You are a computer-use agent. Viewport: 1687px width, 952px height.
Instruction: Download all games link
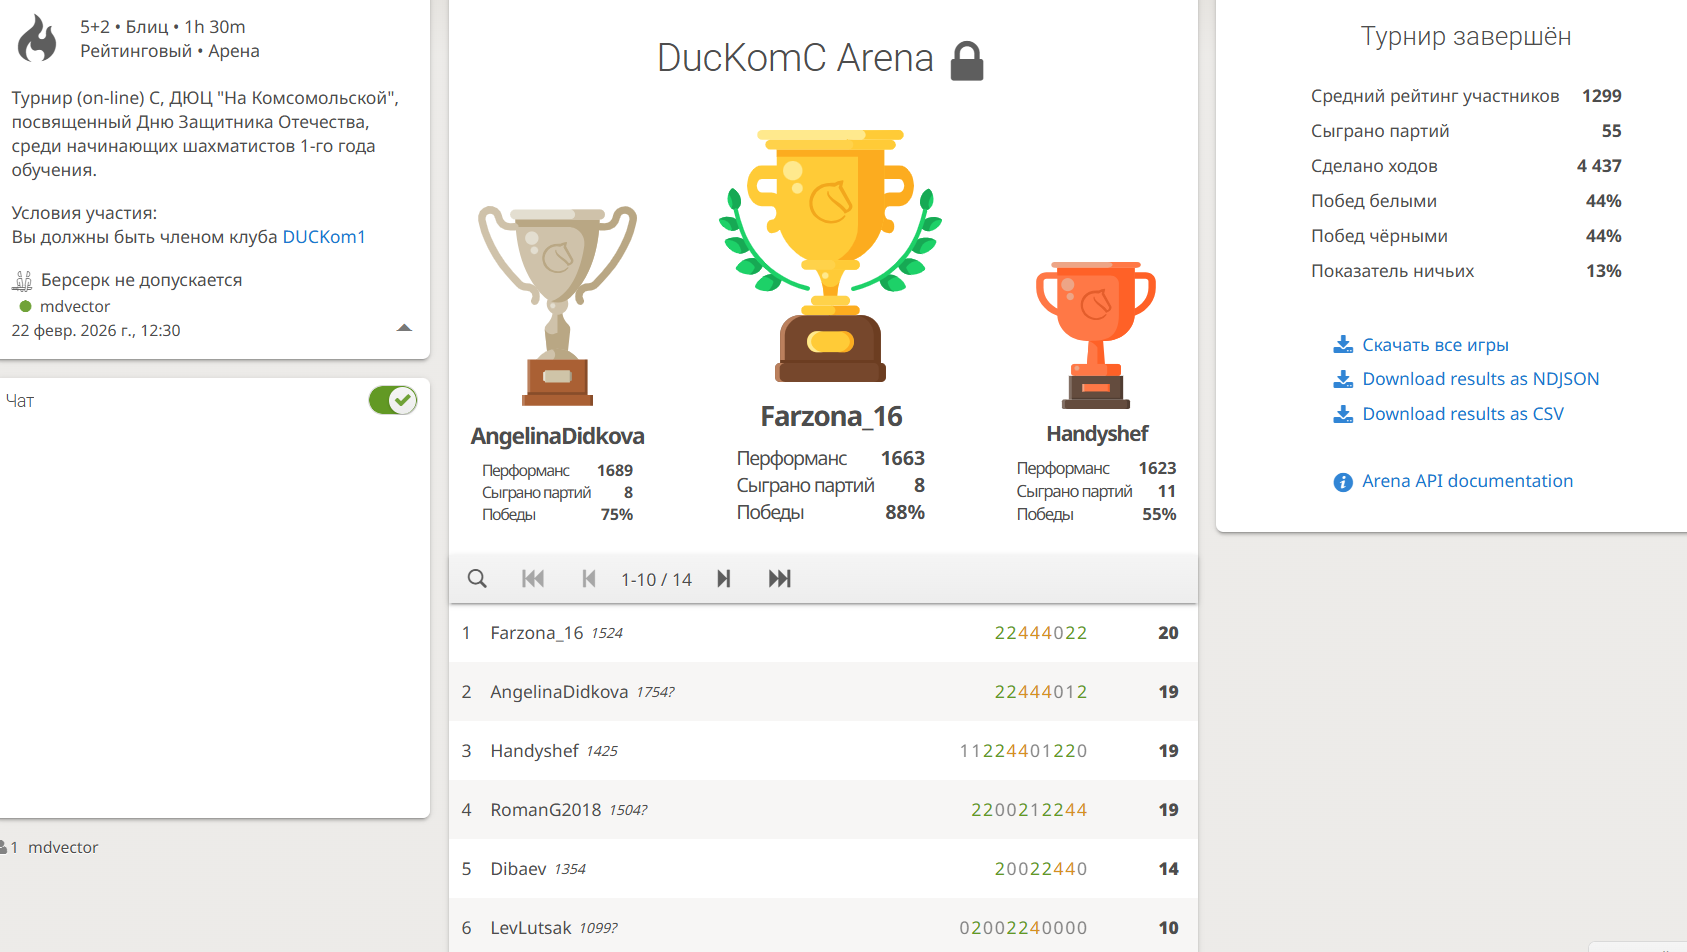point(1434,345)
